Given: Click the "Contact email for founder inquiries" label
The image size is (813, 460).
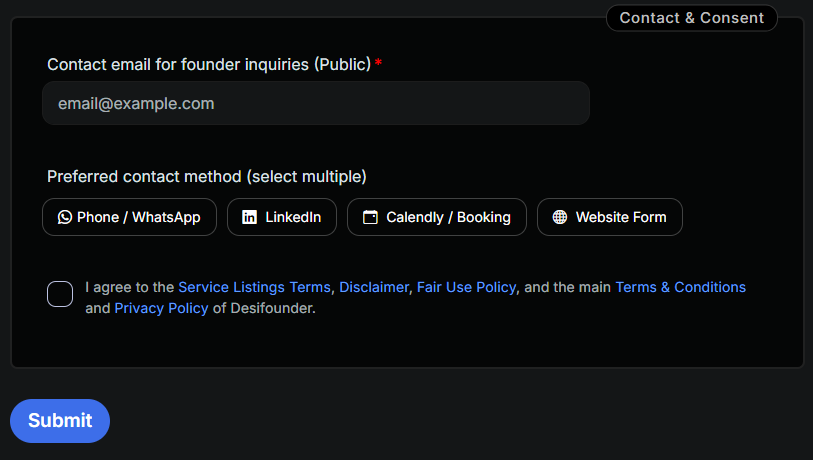Looking at the screenshot, I should tap(209, 64).
